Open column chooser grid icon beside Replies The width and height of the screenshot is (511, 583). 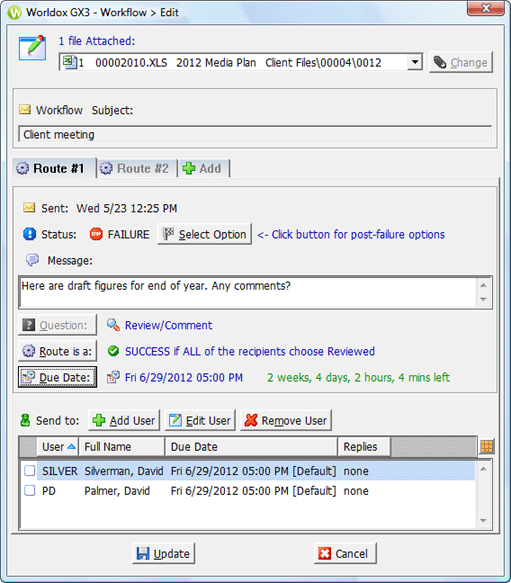coord(487,446)
